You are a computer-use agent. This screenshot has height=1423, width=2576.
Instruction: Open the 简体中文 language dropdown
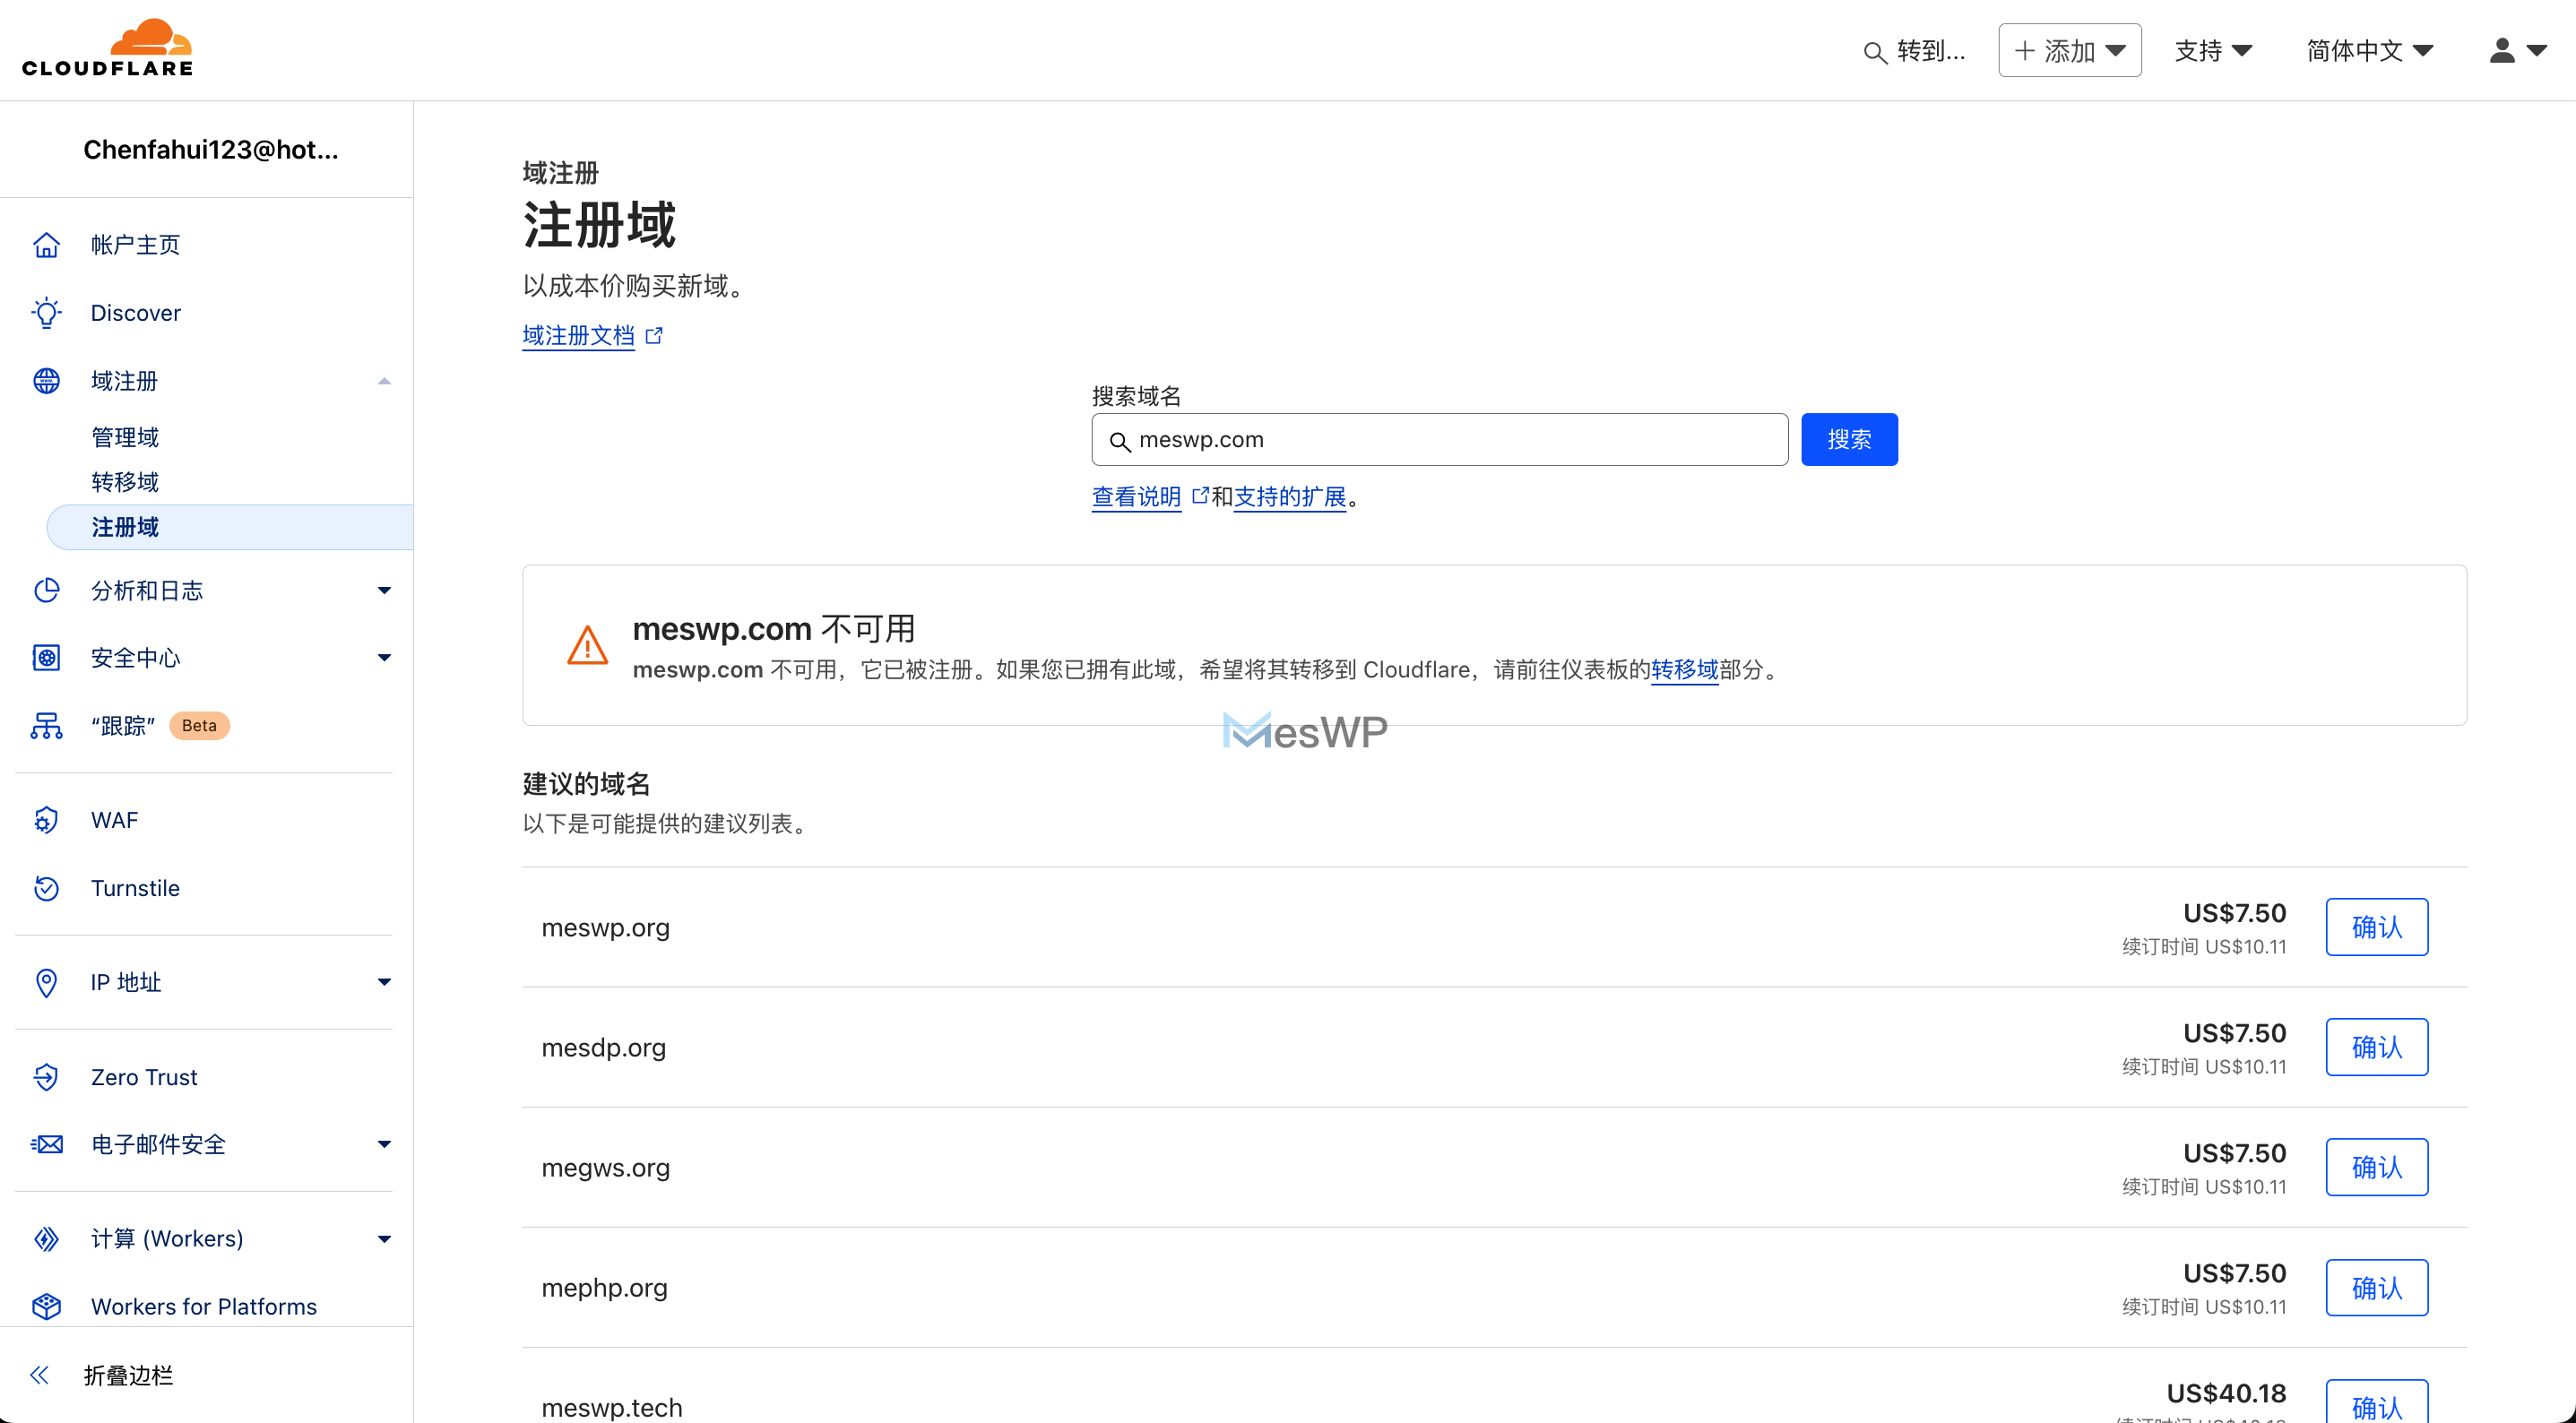click(x=2369, y=50)
